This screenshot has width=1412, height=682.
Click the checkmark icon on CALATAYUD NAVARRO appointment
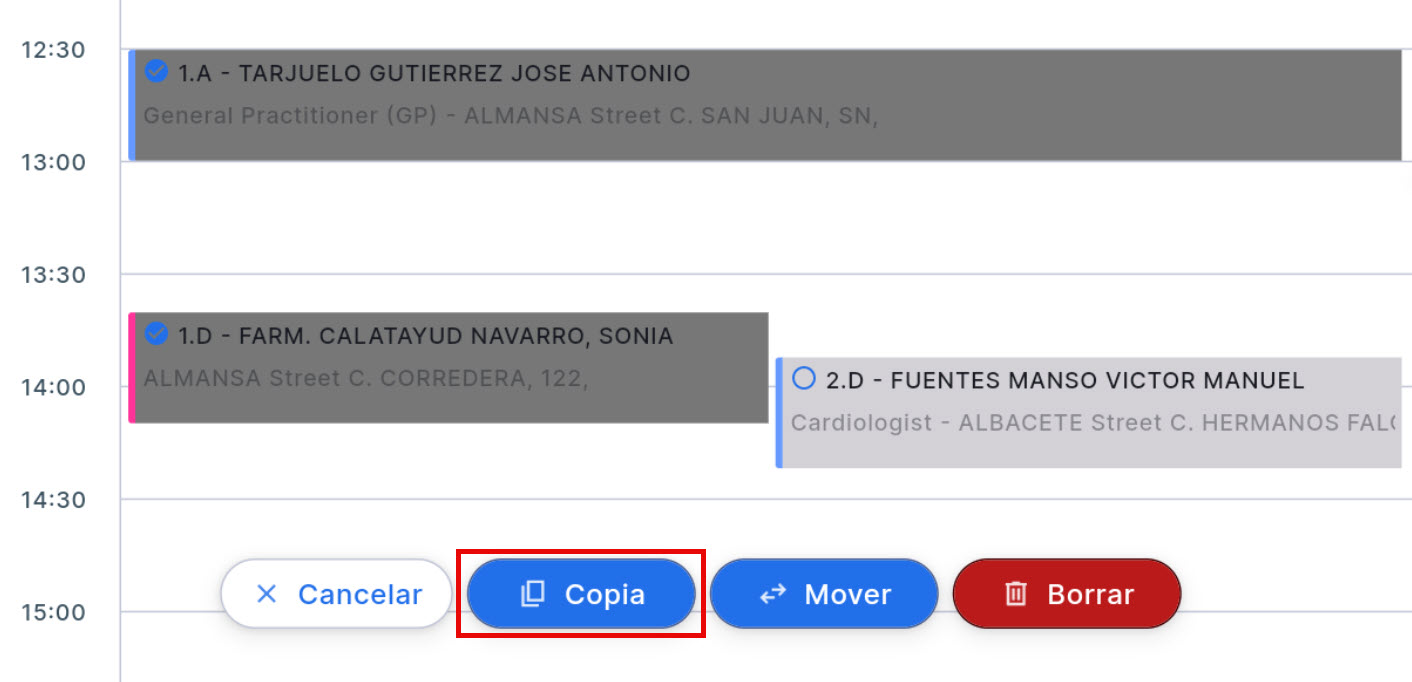[x=158, y=335]
